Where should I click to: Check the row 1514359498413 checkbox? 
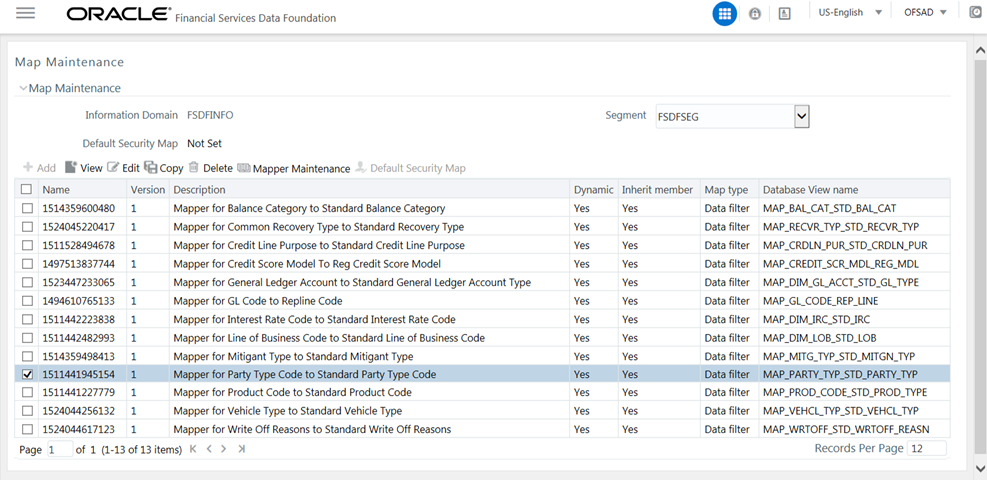click(26, 356)
